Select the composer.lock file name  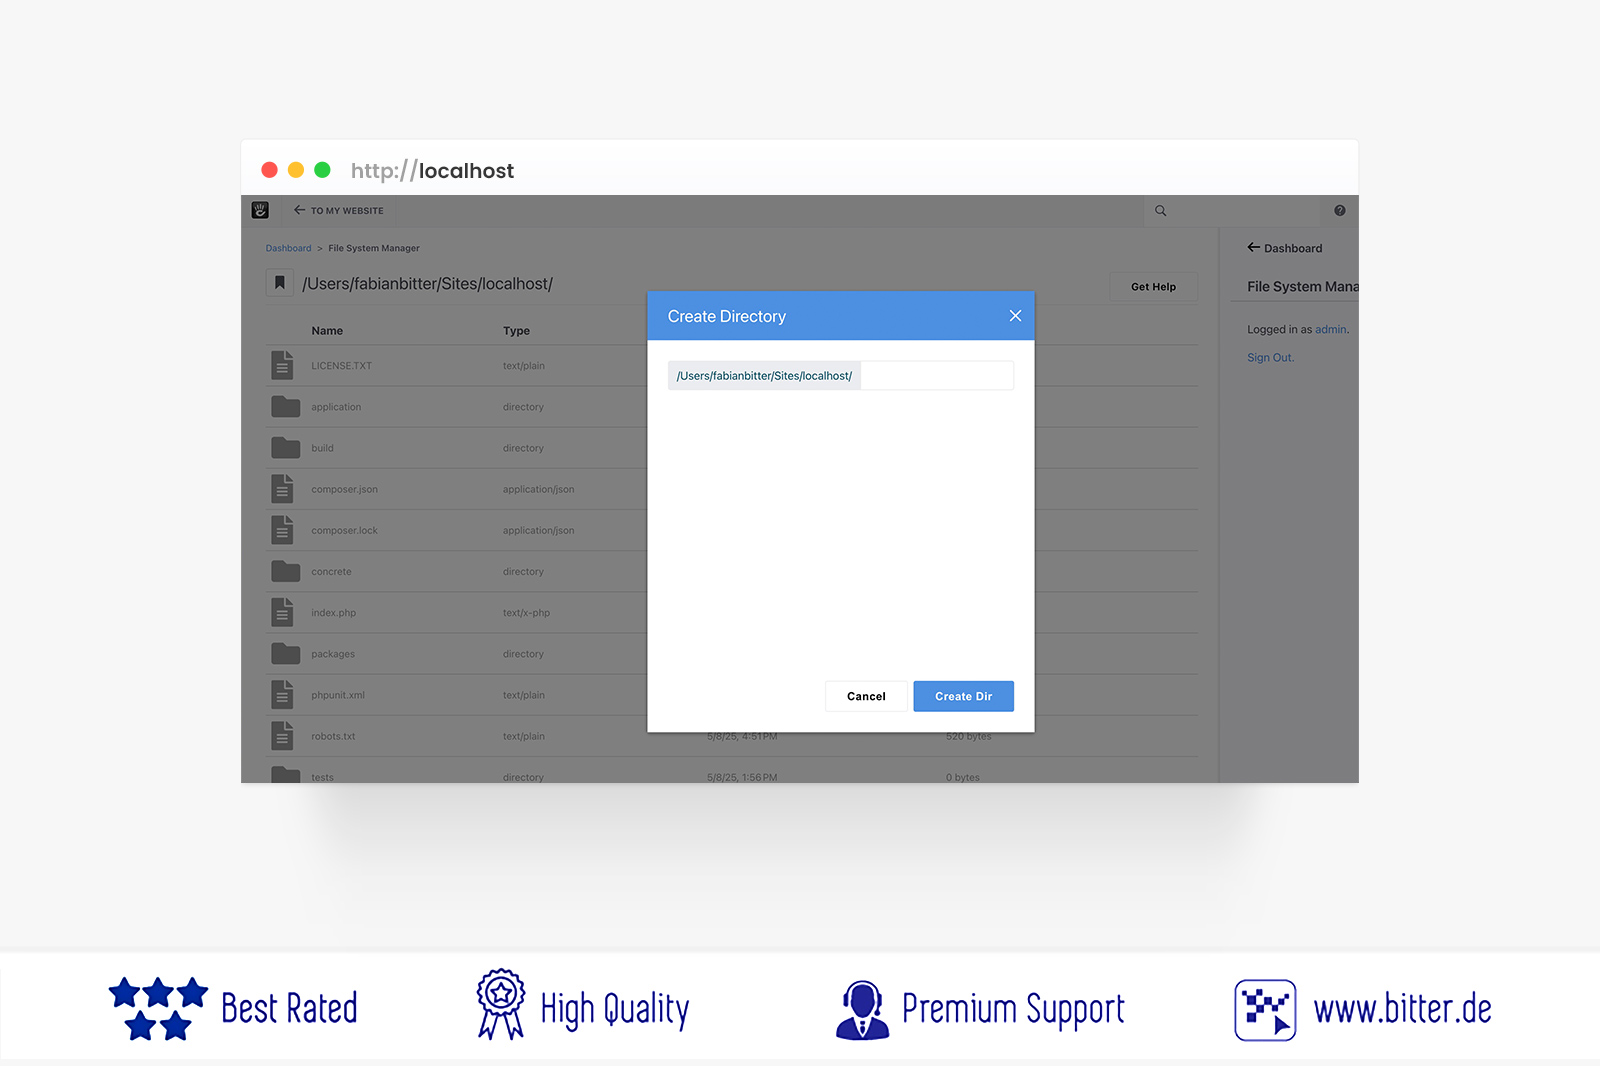344,531
